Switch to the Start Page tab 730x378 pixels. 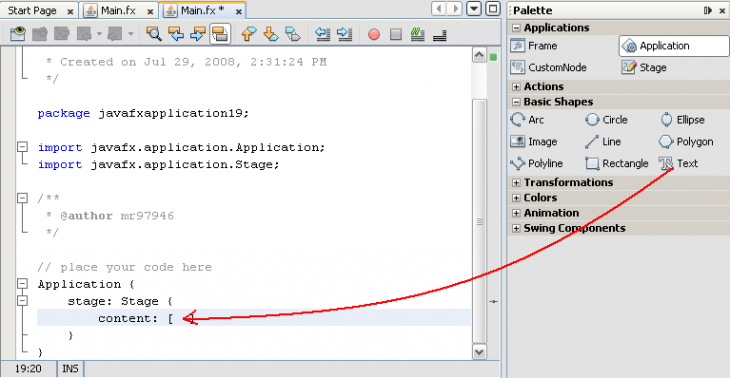coord(32,10)
